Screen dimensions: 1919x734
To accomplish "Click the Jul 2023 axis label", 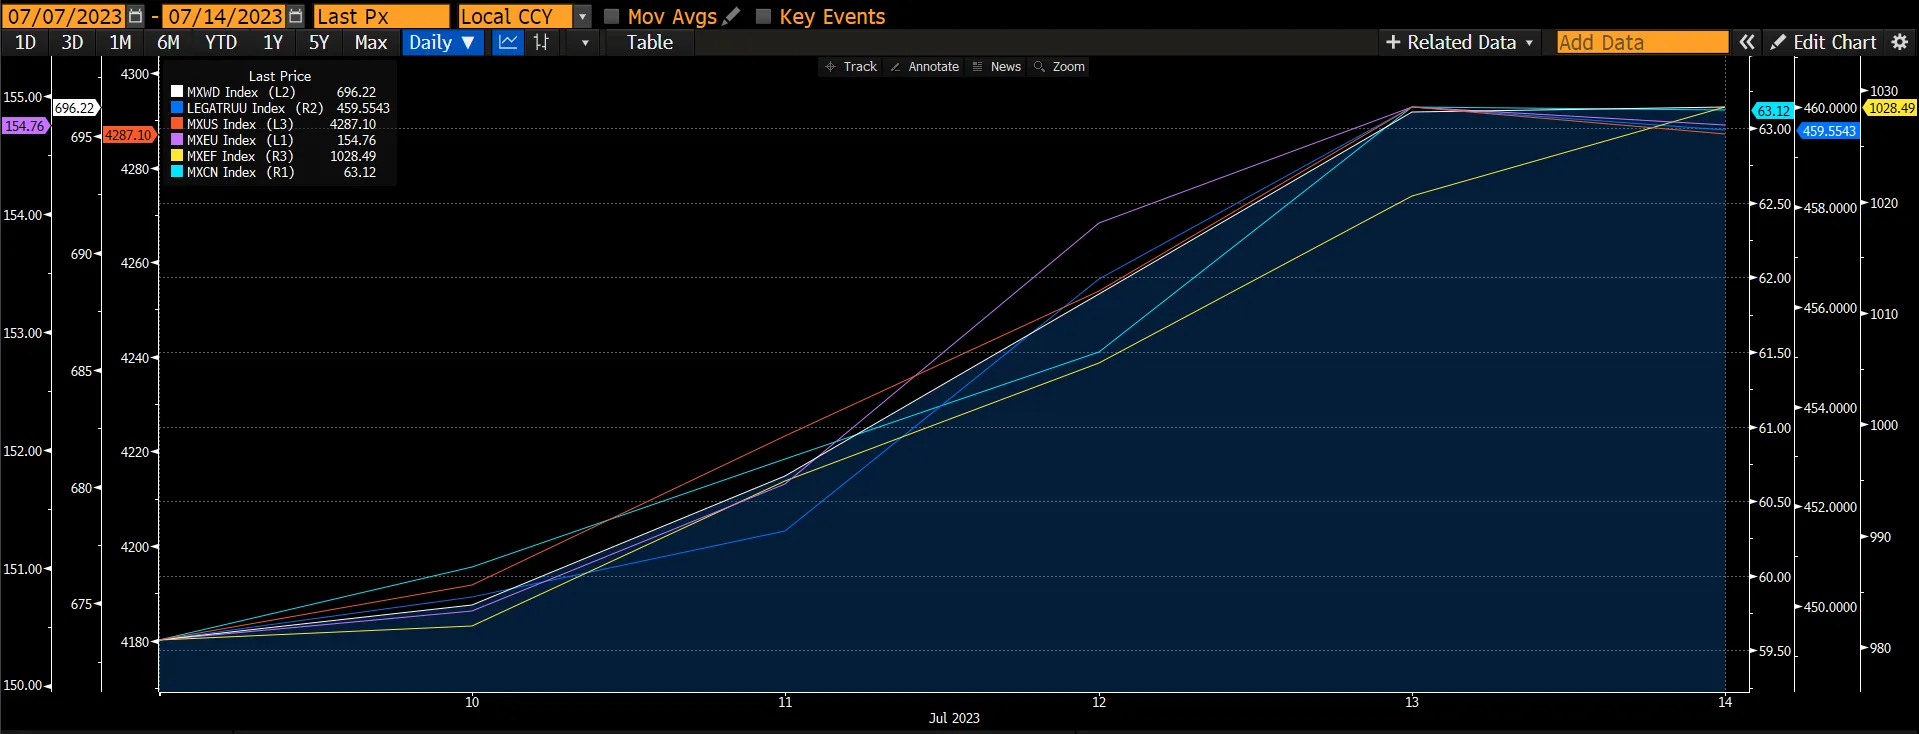I will pyautogui.click(x=954, y=718).
